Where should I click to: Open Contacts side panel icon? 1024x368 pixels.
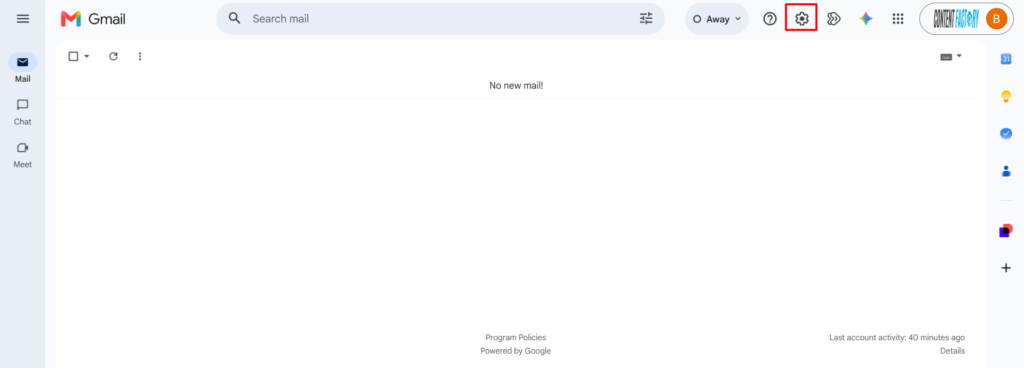point(1006,171)
